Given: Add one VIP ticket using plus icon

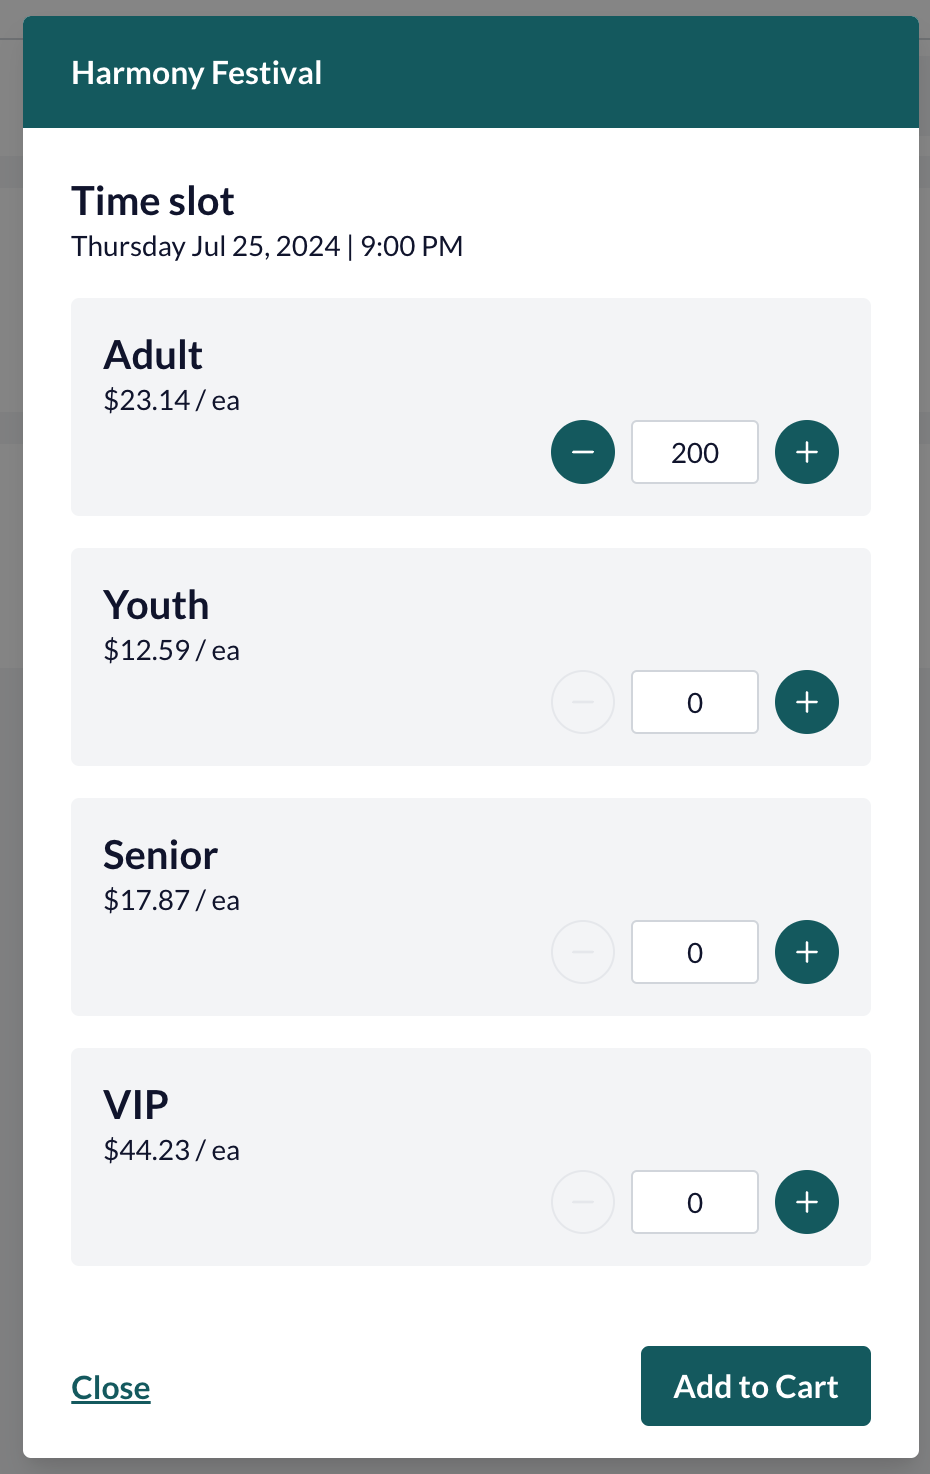Looking at the screenshot, I should pyautogui.click(x=807, y=1202).
